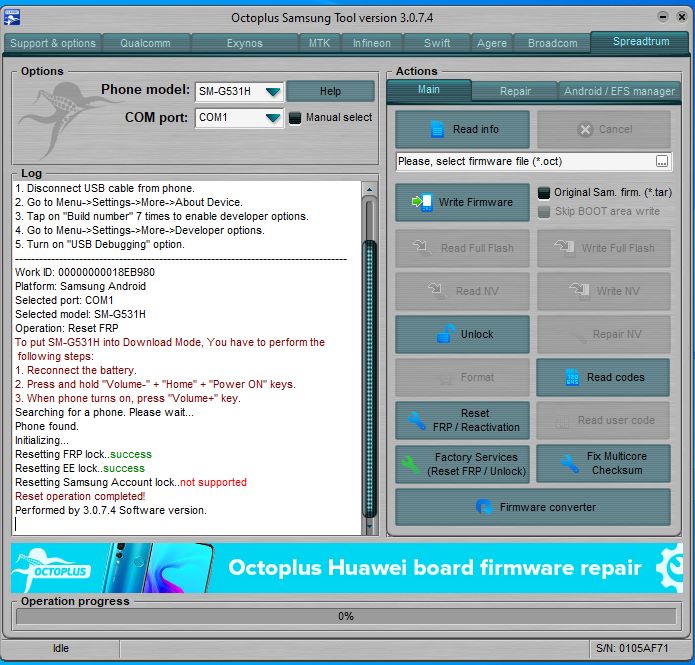Click the Firmware converter button label
The height and width of the screenshot is (665, 695).
pyautogui.click(x=548, y=507)
